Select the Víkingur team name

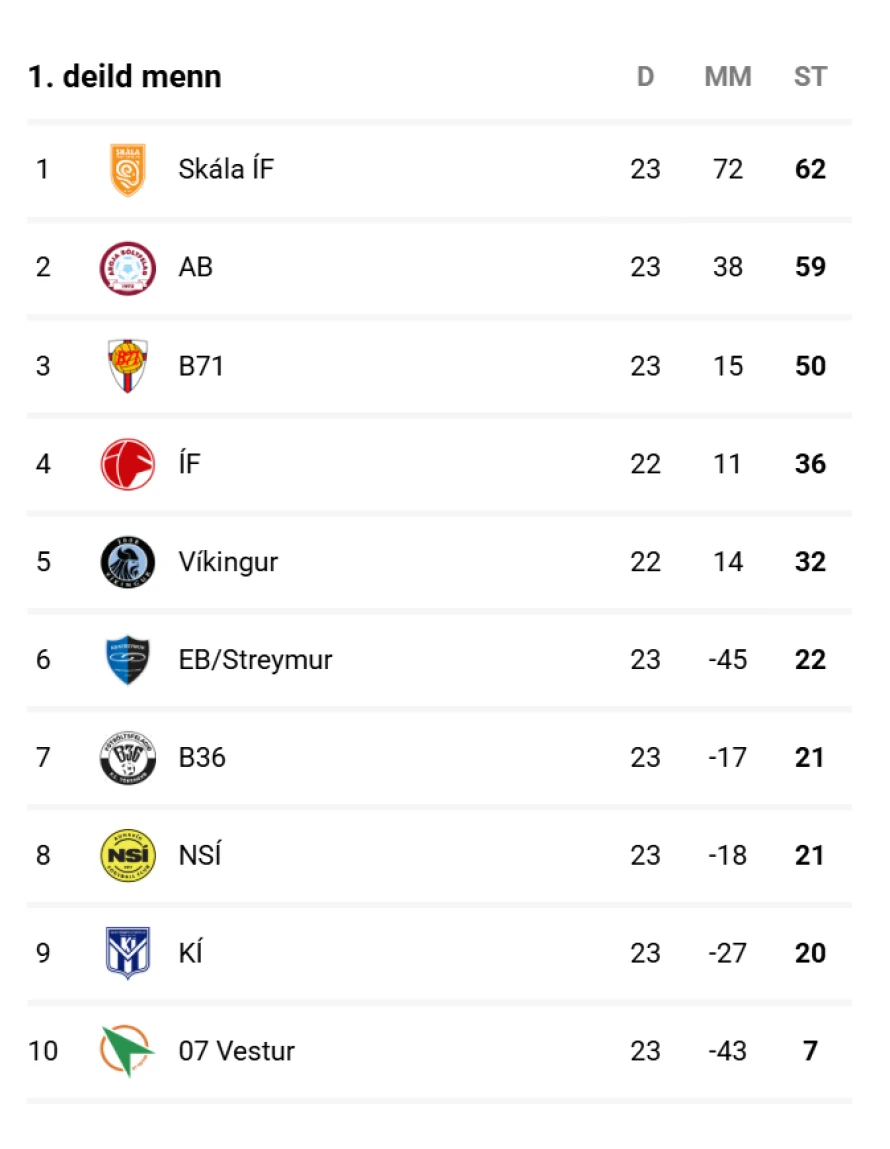(229, 562)
